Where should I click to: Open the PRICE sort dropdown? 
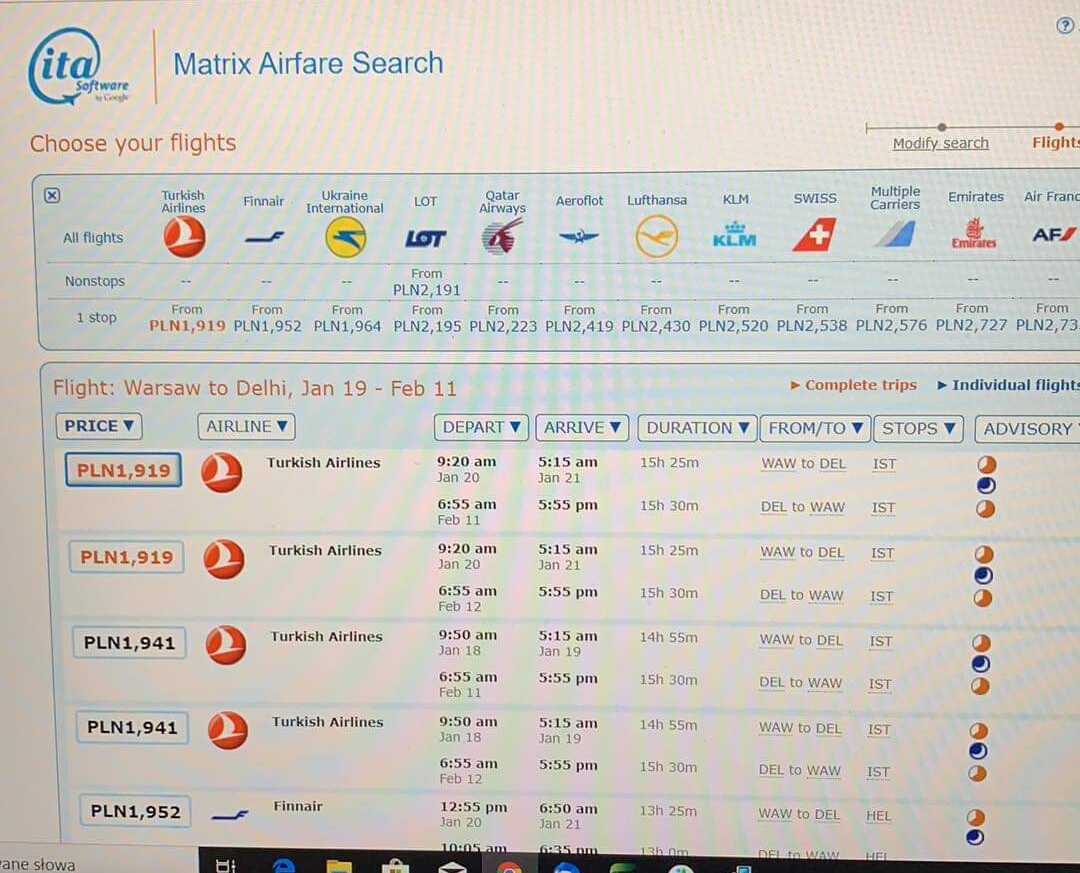(99, 426)
